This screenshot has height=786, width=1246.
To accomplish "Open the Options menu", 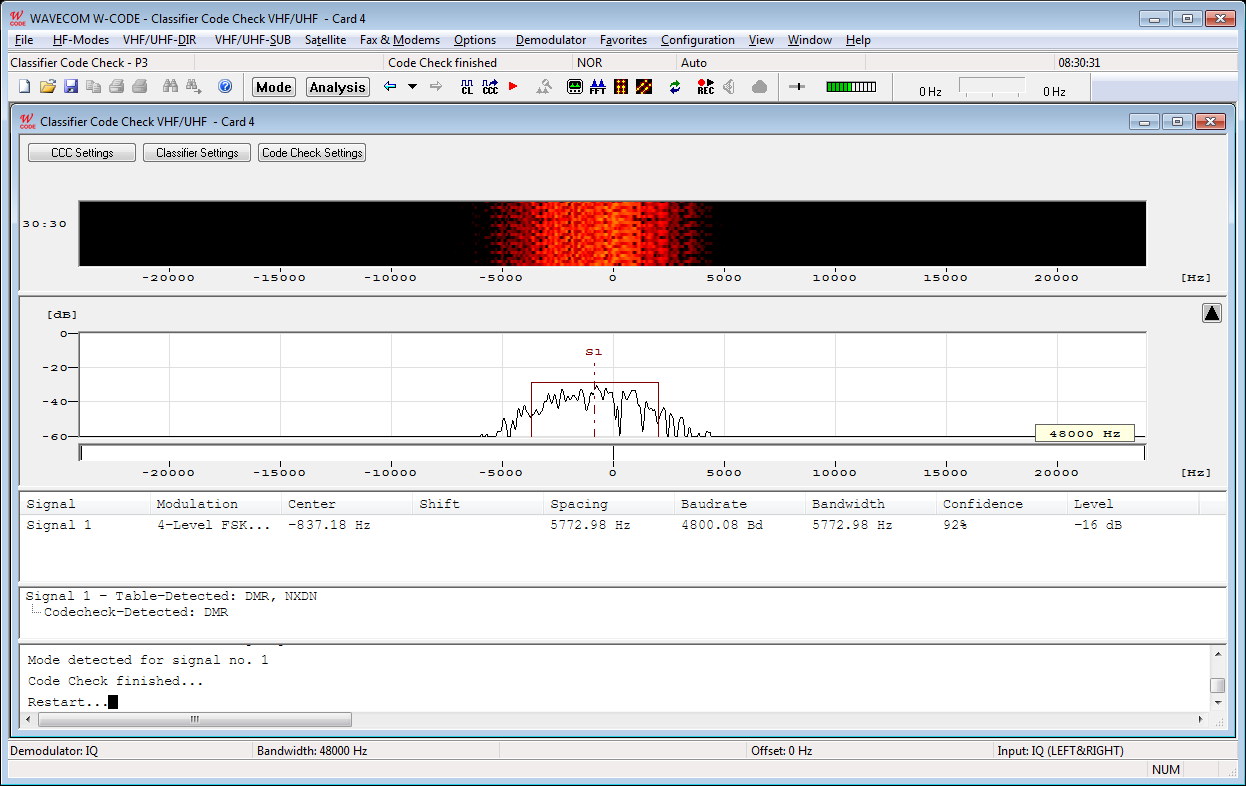I will click(x=475, y=40).
